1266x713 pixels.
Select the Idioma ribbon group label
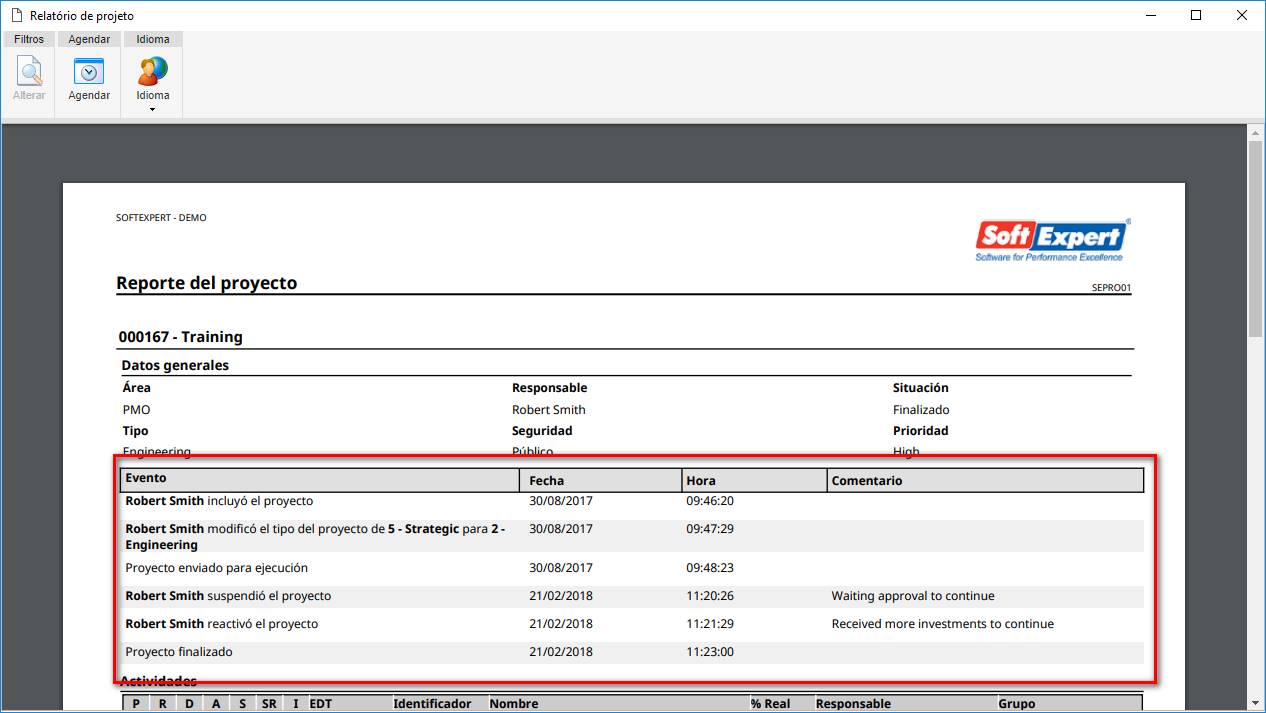[153, 39]
